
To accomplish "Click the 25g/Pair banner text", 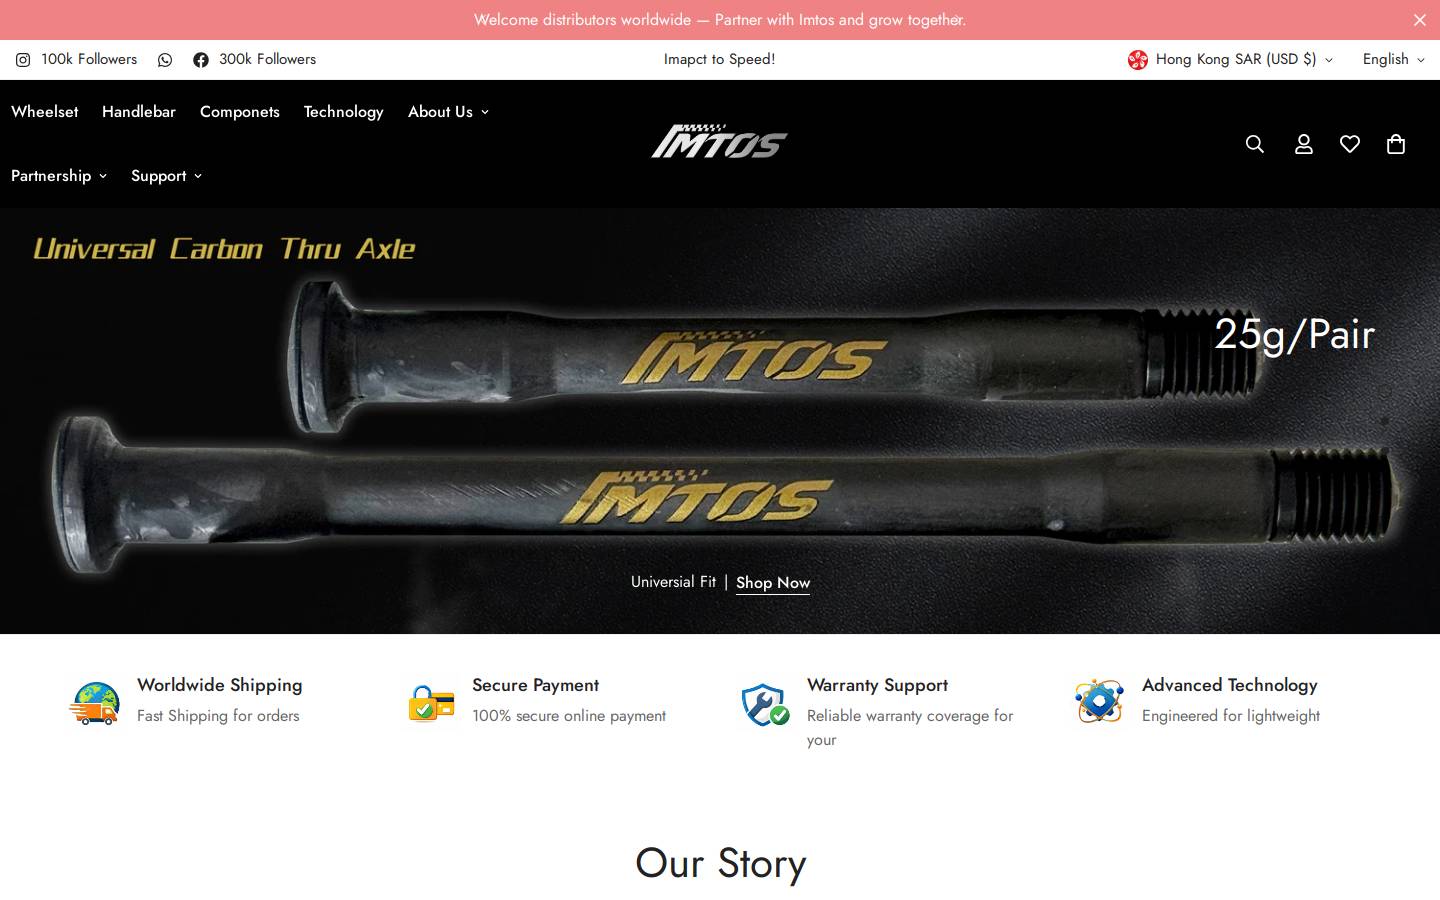I will pyautogui.click(x=1294, y=334).
